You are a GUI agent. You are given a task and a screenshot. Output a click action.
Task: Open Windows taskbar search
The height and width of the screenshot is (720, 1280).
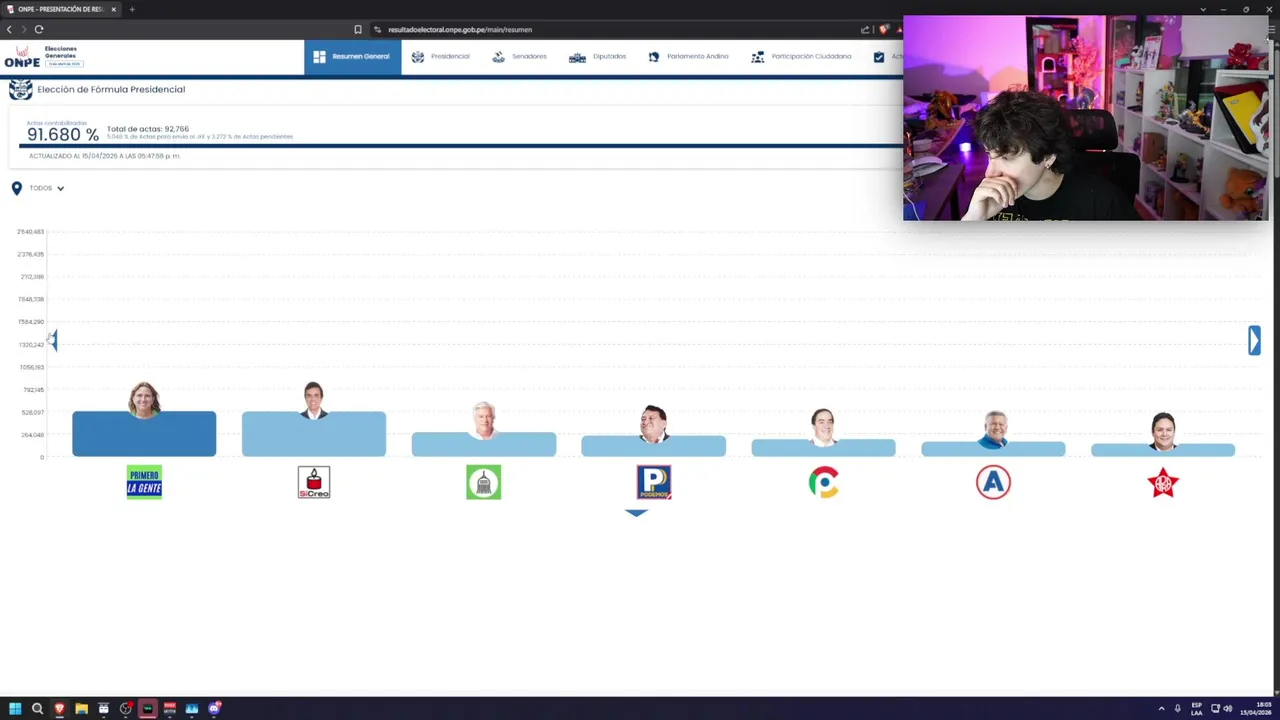[37, 708]
